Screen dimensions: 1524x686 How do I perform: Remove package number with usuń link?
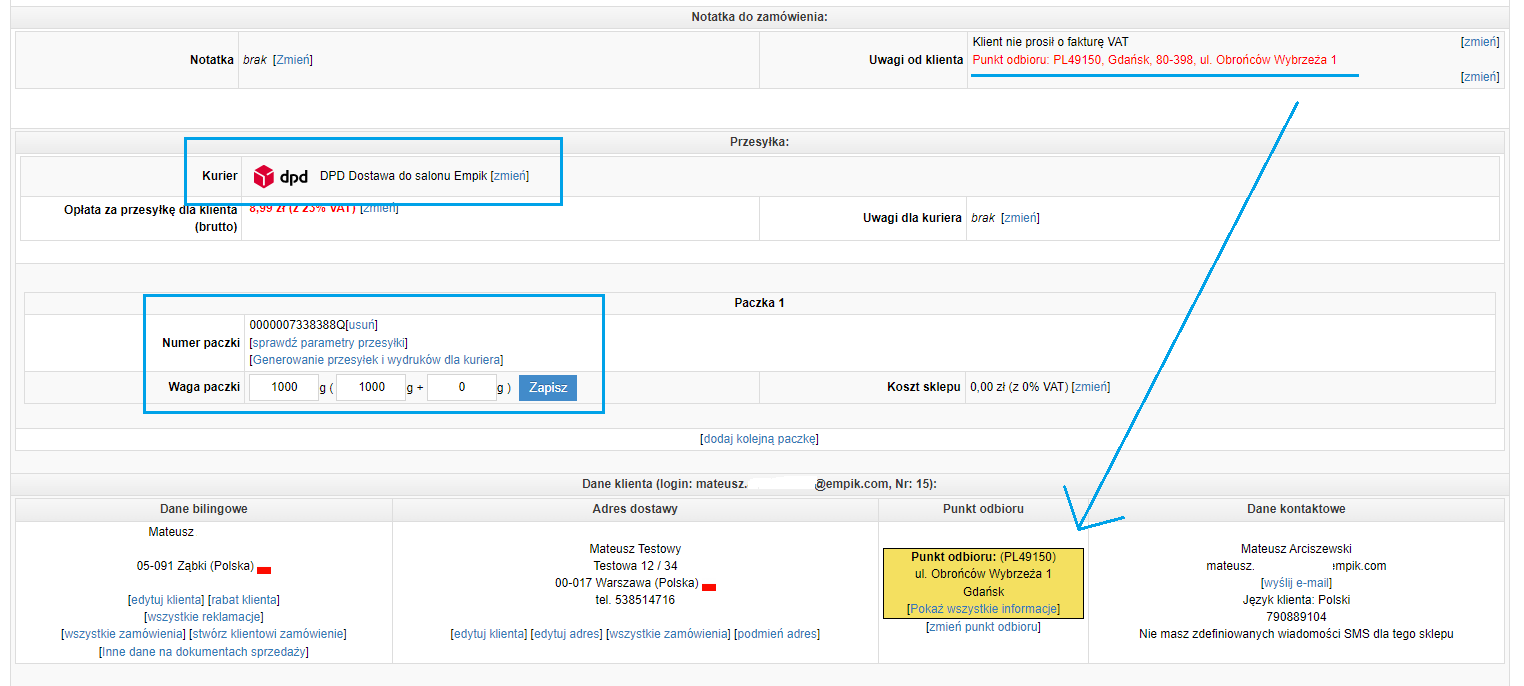(362, 325)
